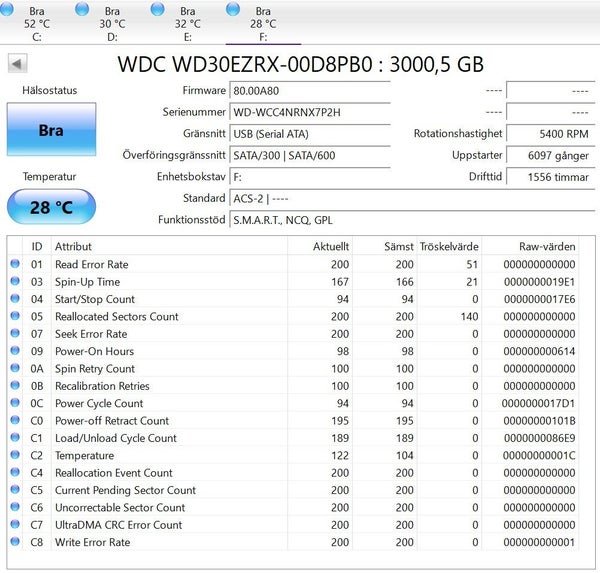The width and height of the screenshot is (600, 573).
Task: Click raw value 000000000001 for Write Error Rate
Action: [x=539, y=542]
